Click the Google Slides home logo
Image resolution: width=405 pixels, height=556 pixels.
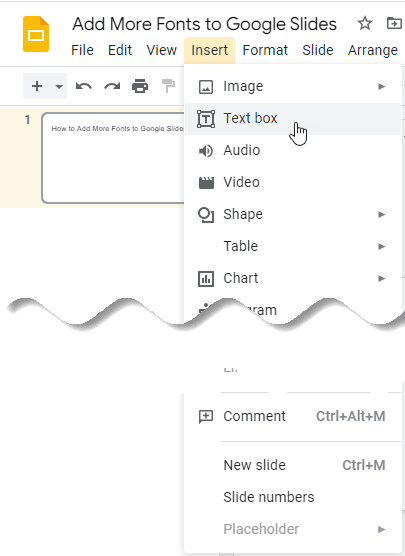coord(36,34)
